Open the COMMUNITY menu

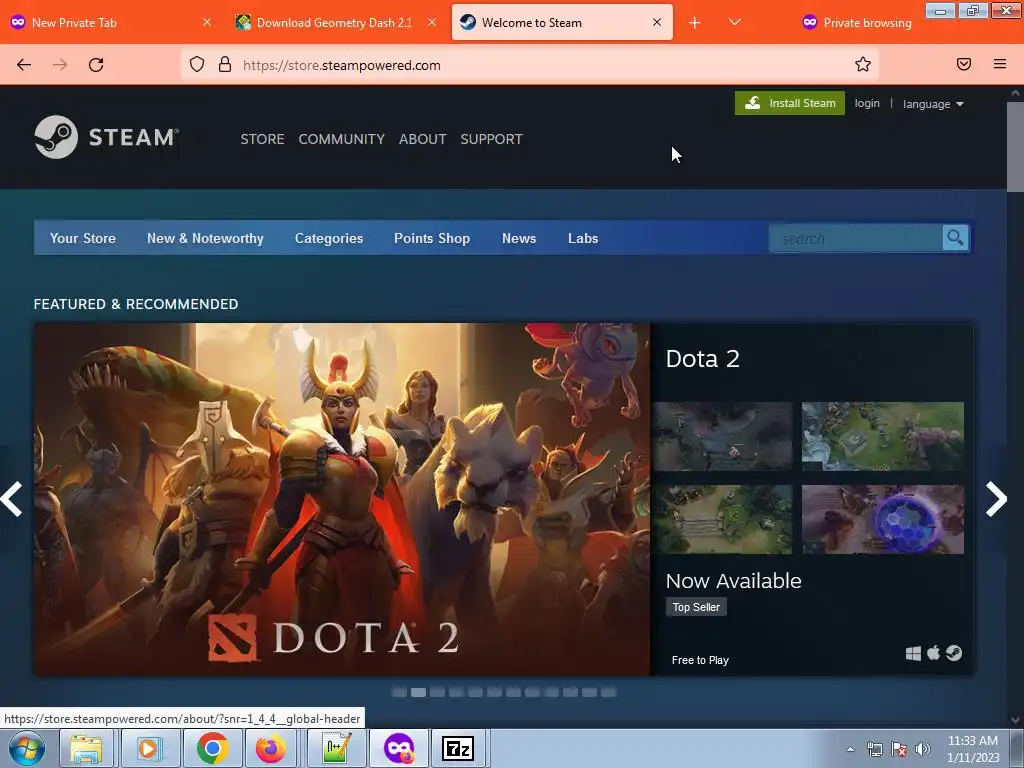pyautogui.click(x=342, y=139)
